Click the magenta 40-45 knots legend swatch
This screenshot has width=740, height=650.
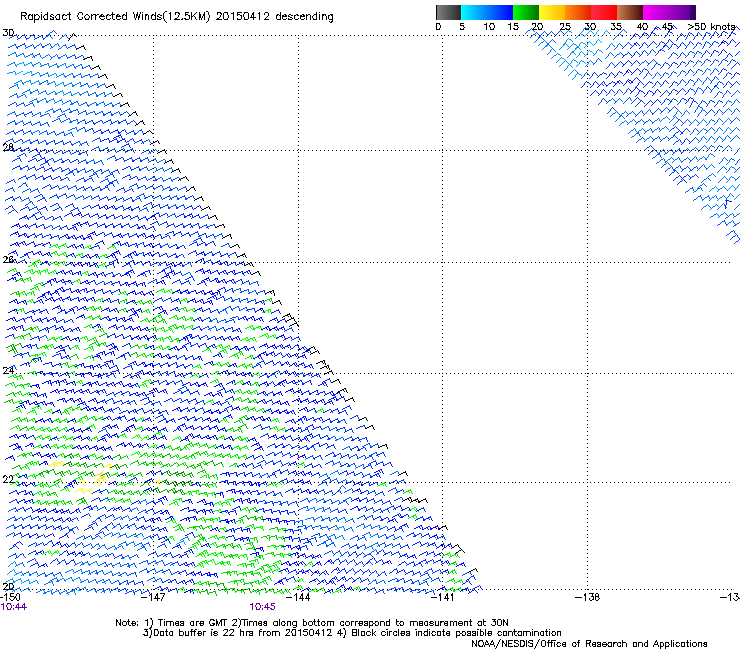click(x=656, y=12)
